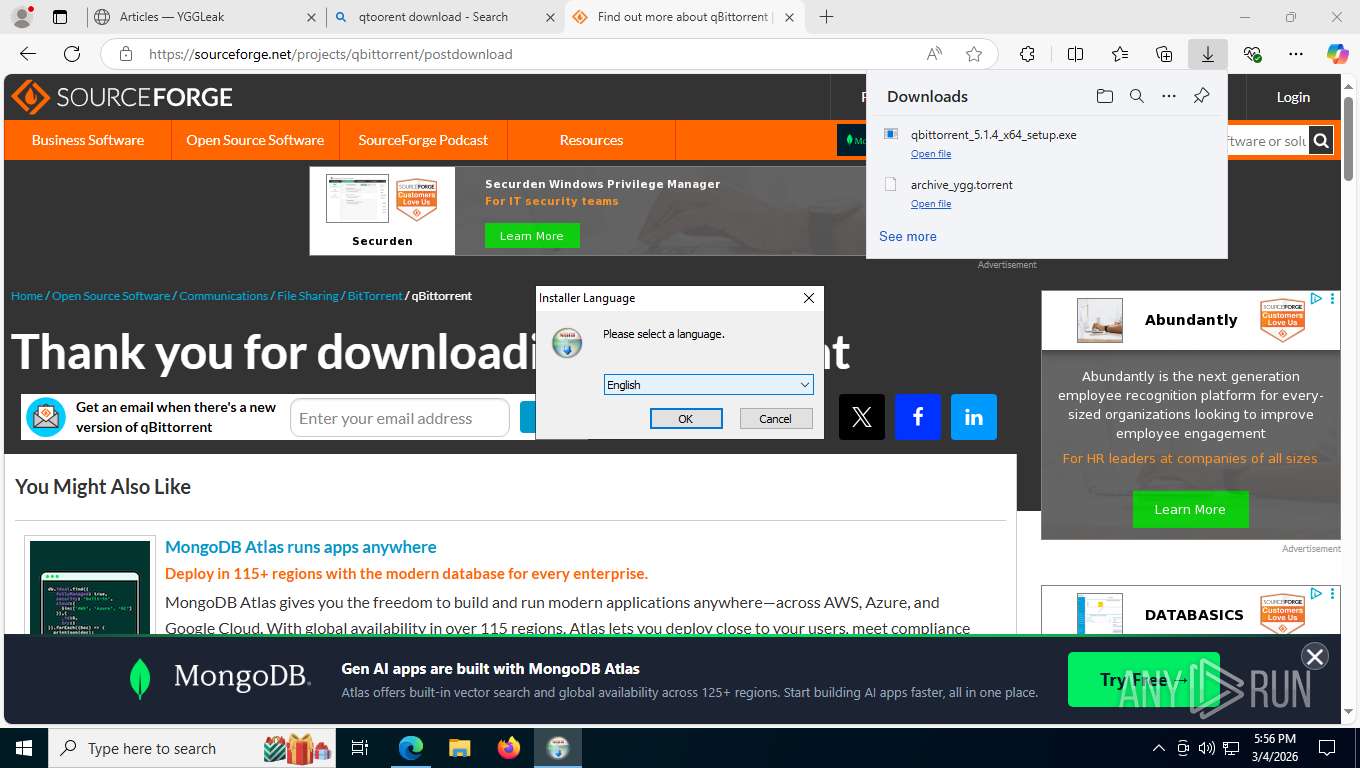
Task: Click Learn More in Securden ad
Action: click(532, 236)
